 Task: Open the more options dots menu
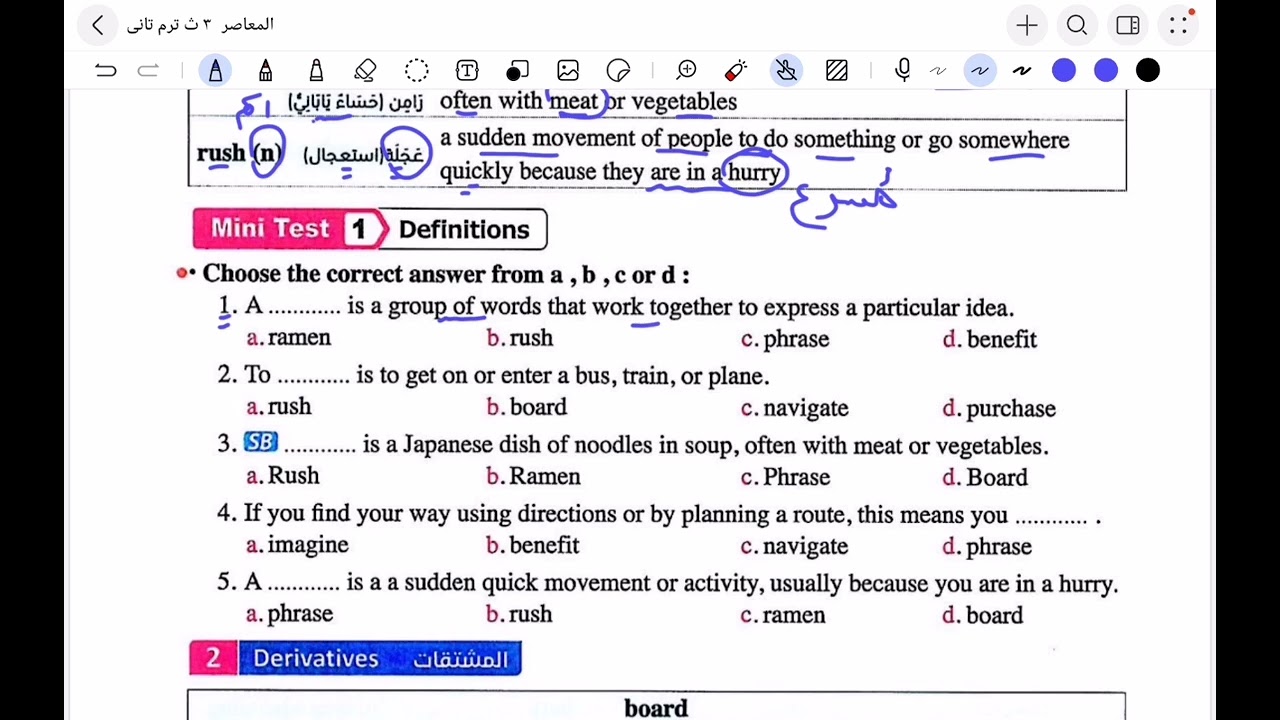click(x=1178, y=25)
